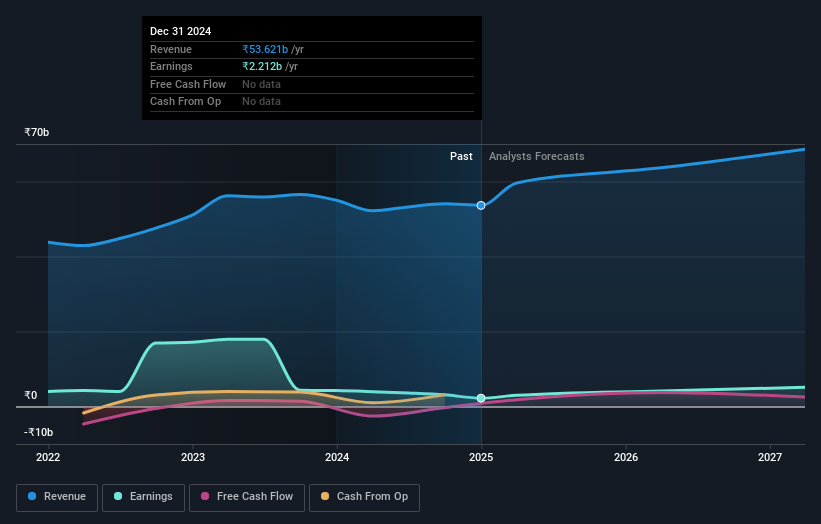Image resolution: width=821 pixels, height=524 pixels.
Task: Click the 2027 x-axis label
Action: click(770, 458)
